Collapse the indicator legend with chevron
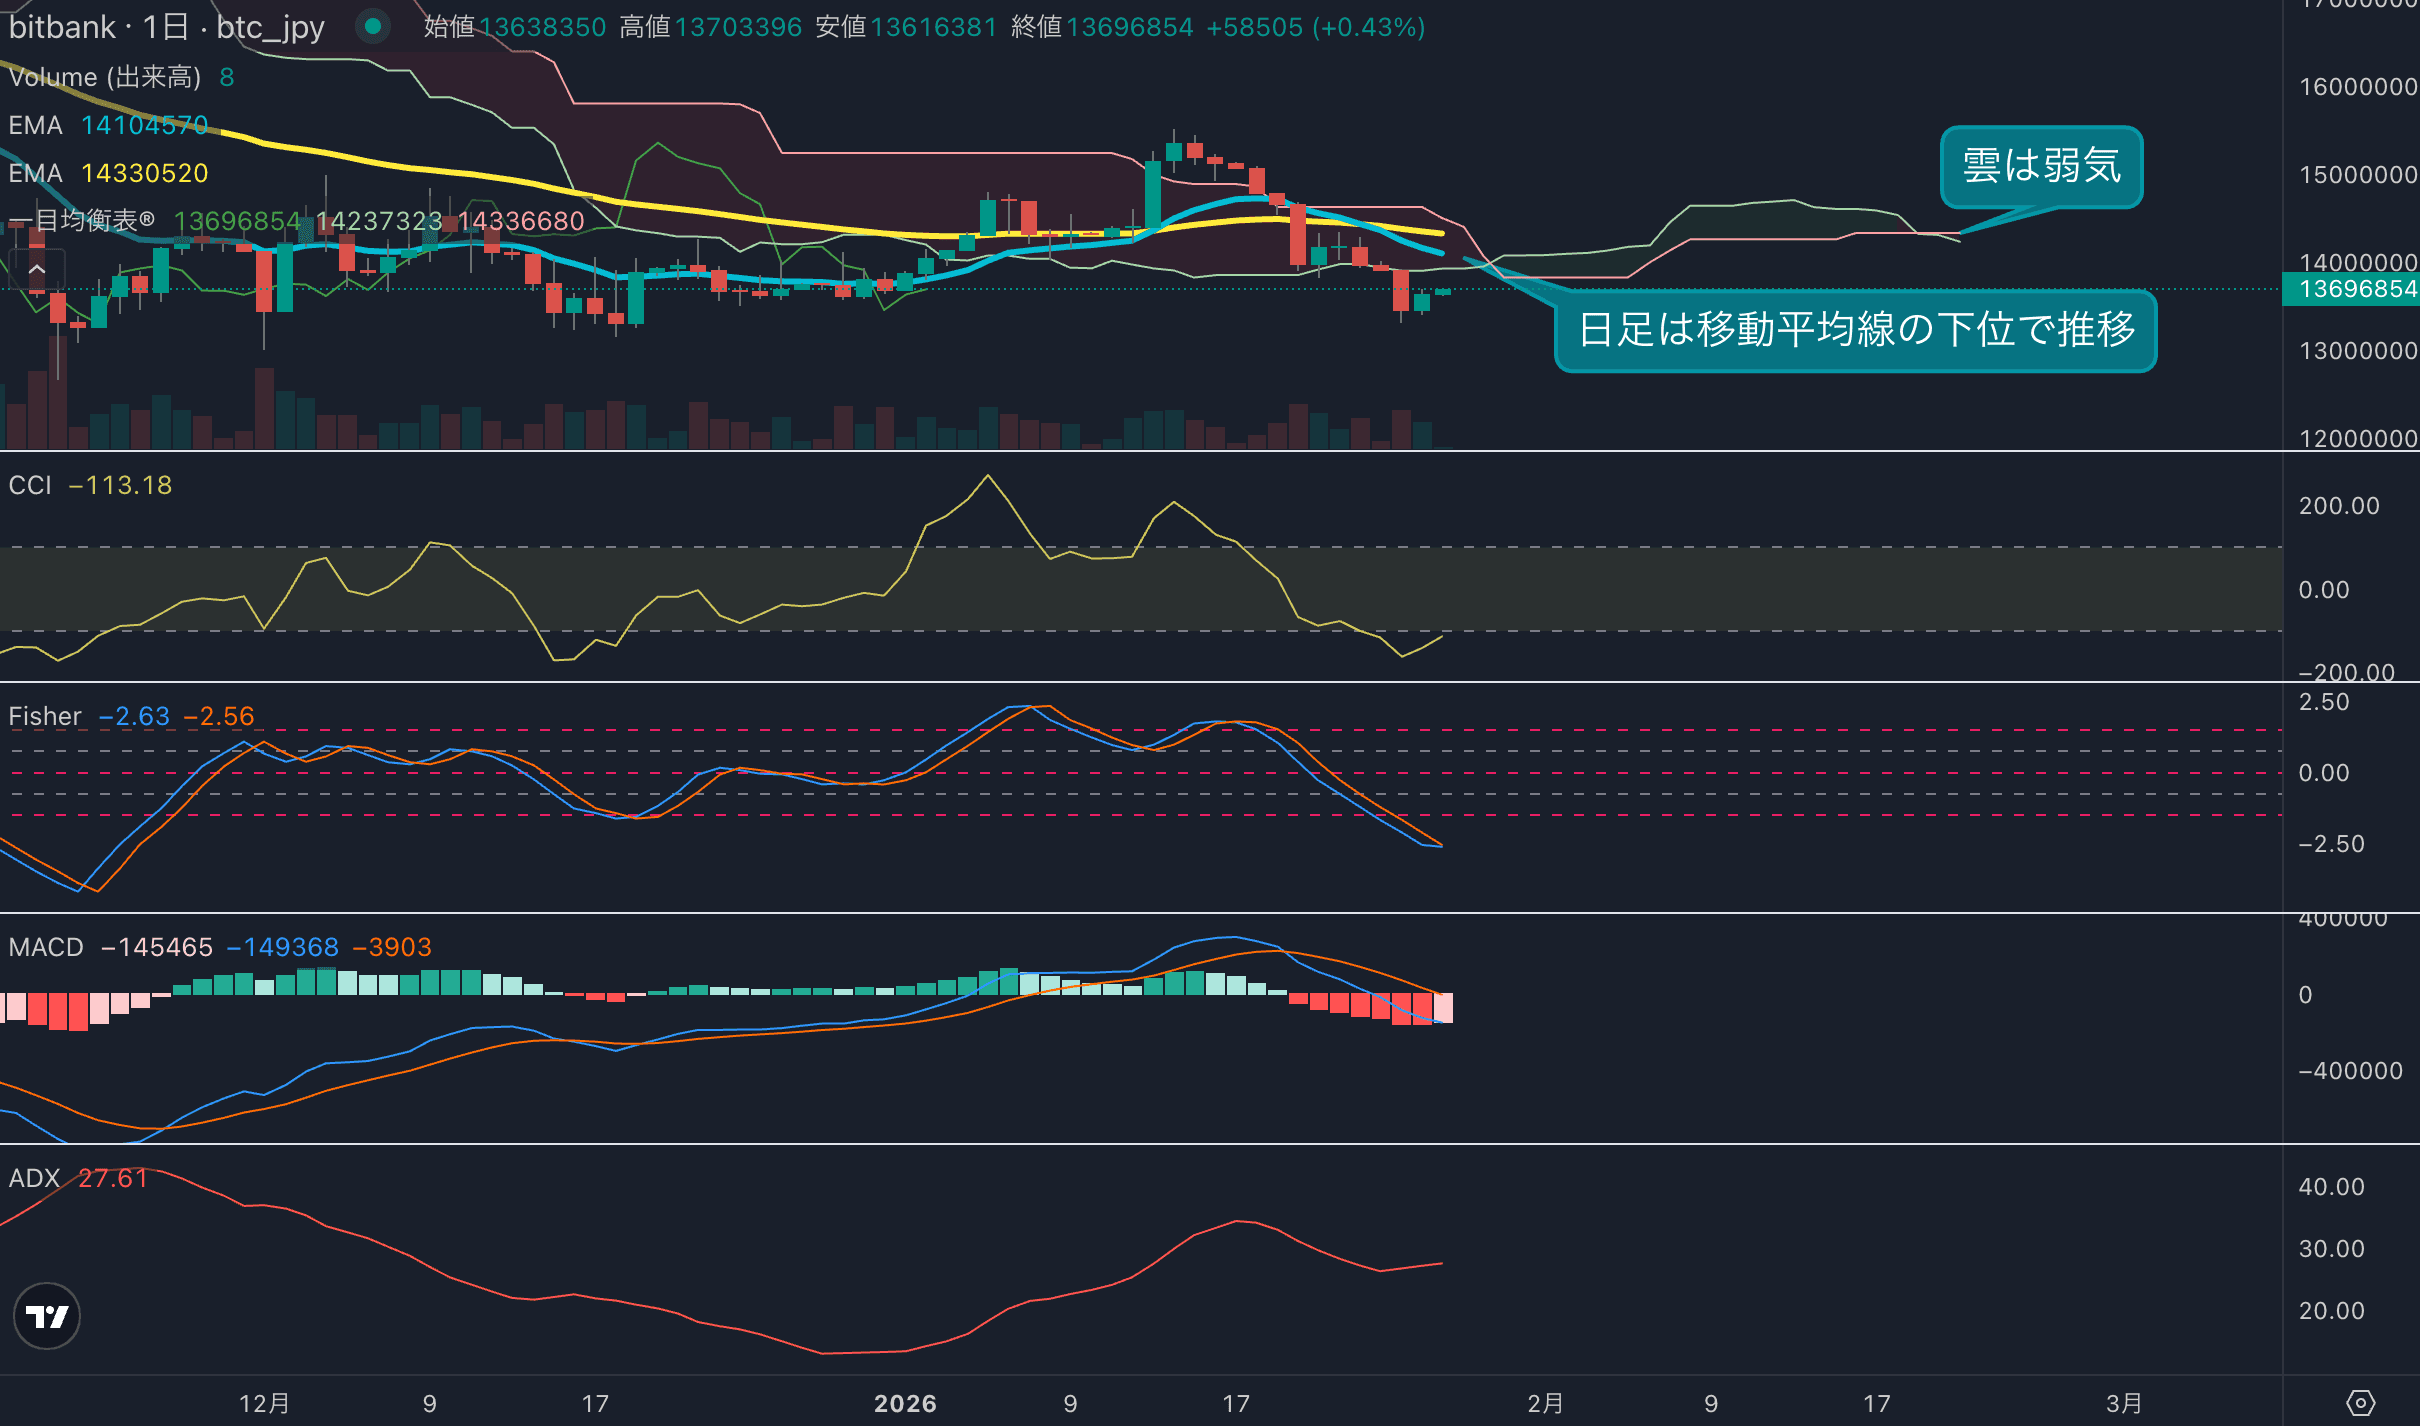Screen dimensions: 2420x1426 [37, 270]
